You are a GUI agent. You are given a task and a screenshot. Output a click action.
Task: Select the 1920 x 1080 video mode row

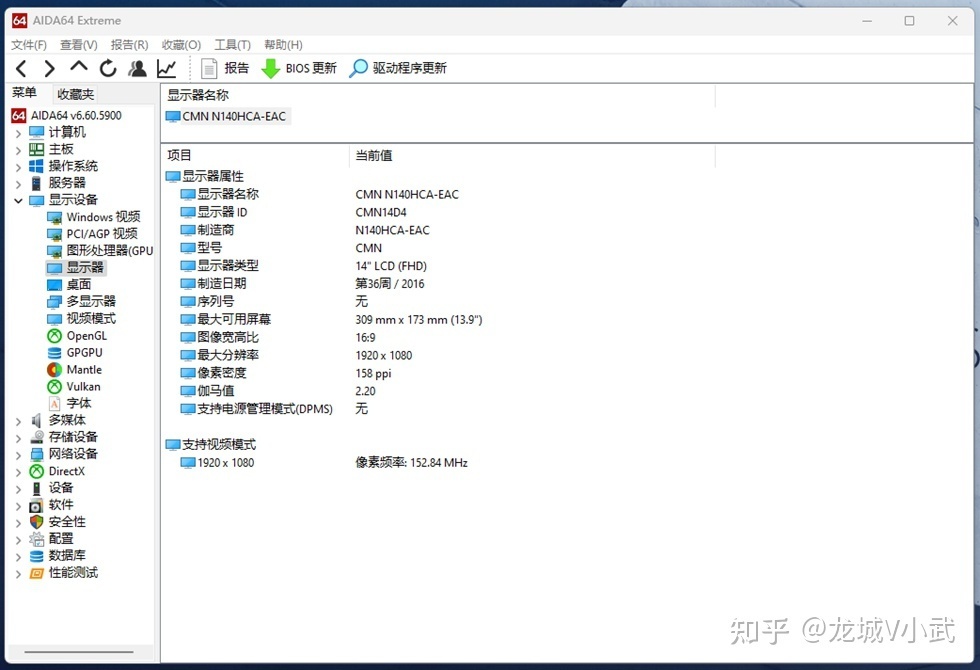pos(324,463)
